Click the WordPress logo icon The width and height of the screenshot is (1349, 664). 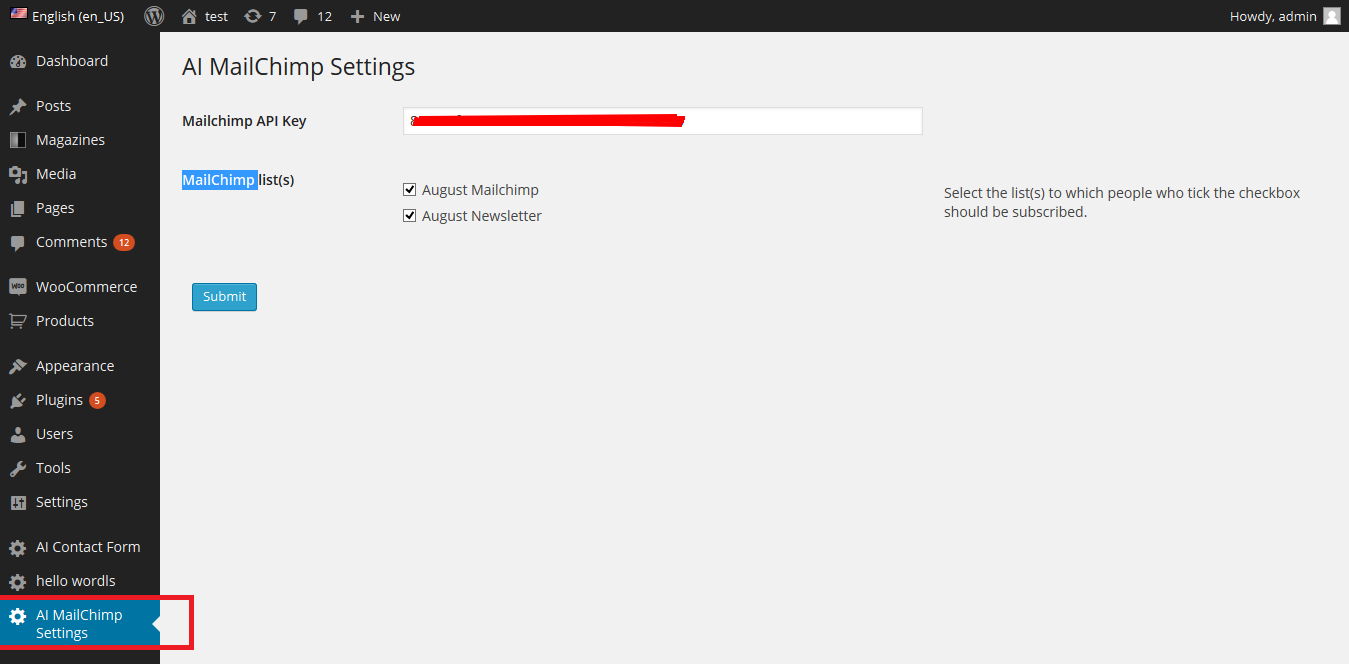point(154,16)
